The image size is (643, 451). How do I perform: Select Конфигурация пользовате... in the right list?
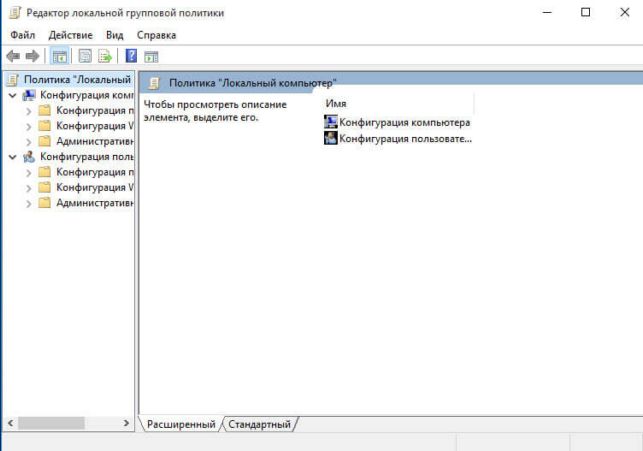coord(406,139)
